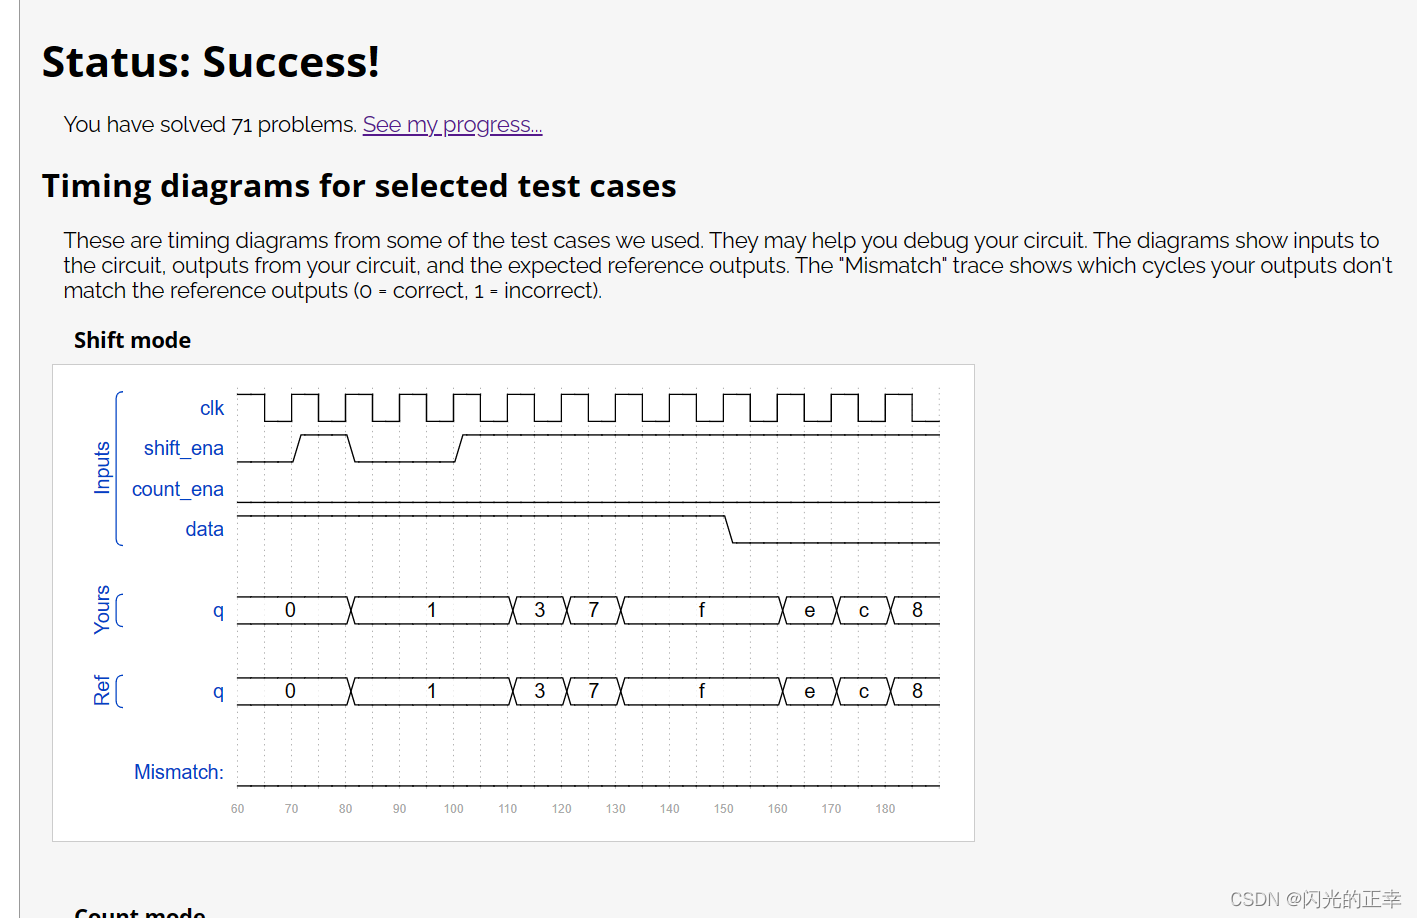The width and height of the screenshot is (1417, 918).
Task: Open the "See my progress..." link
Action: [451, 124]
